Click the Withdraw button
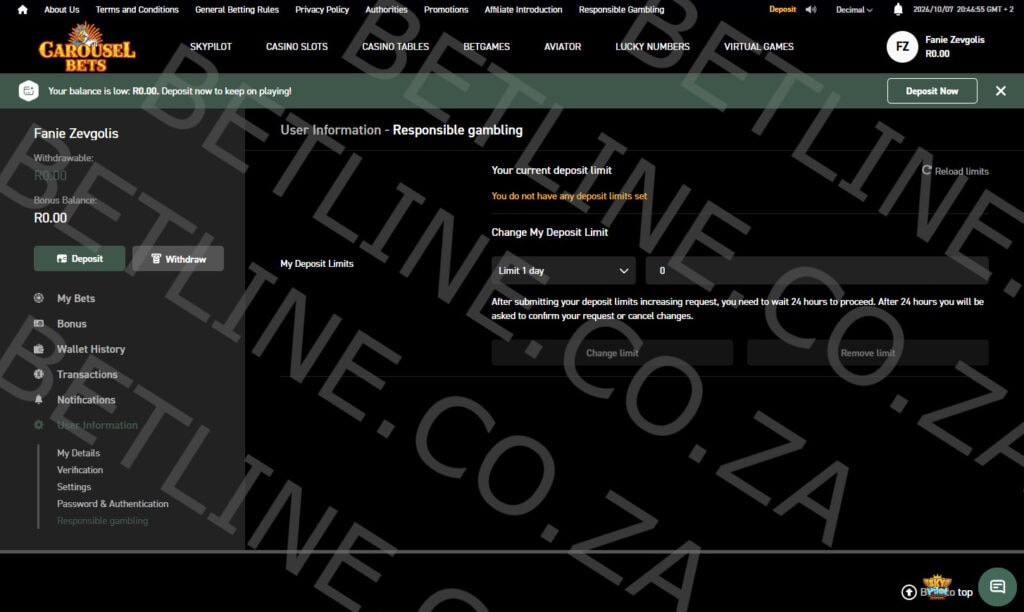Image resolution: width=1024 pixels, height=612 pixels. click(x=178, y=259)
